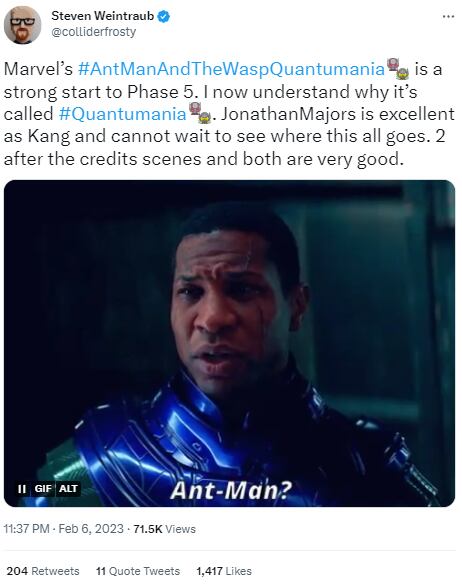This screenshot has width=462, height=584.
Task: Open the #Quantumania hashtag link
Action: [x=123, y=114]
